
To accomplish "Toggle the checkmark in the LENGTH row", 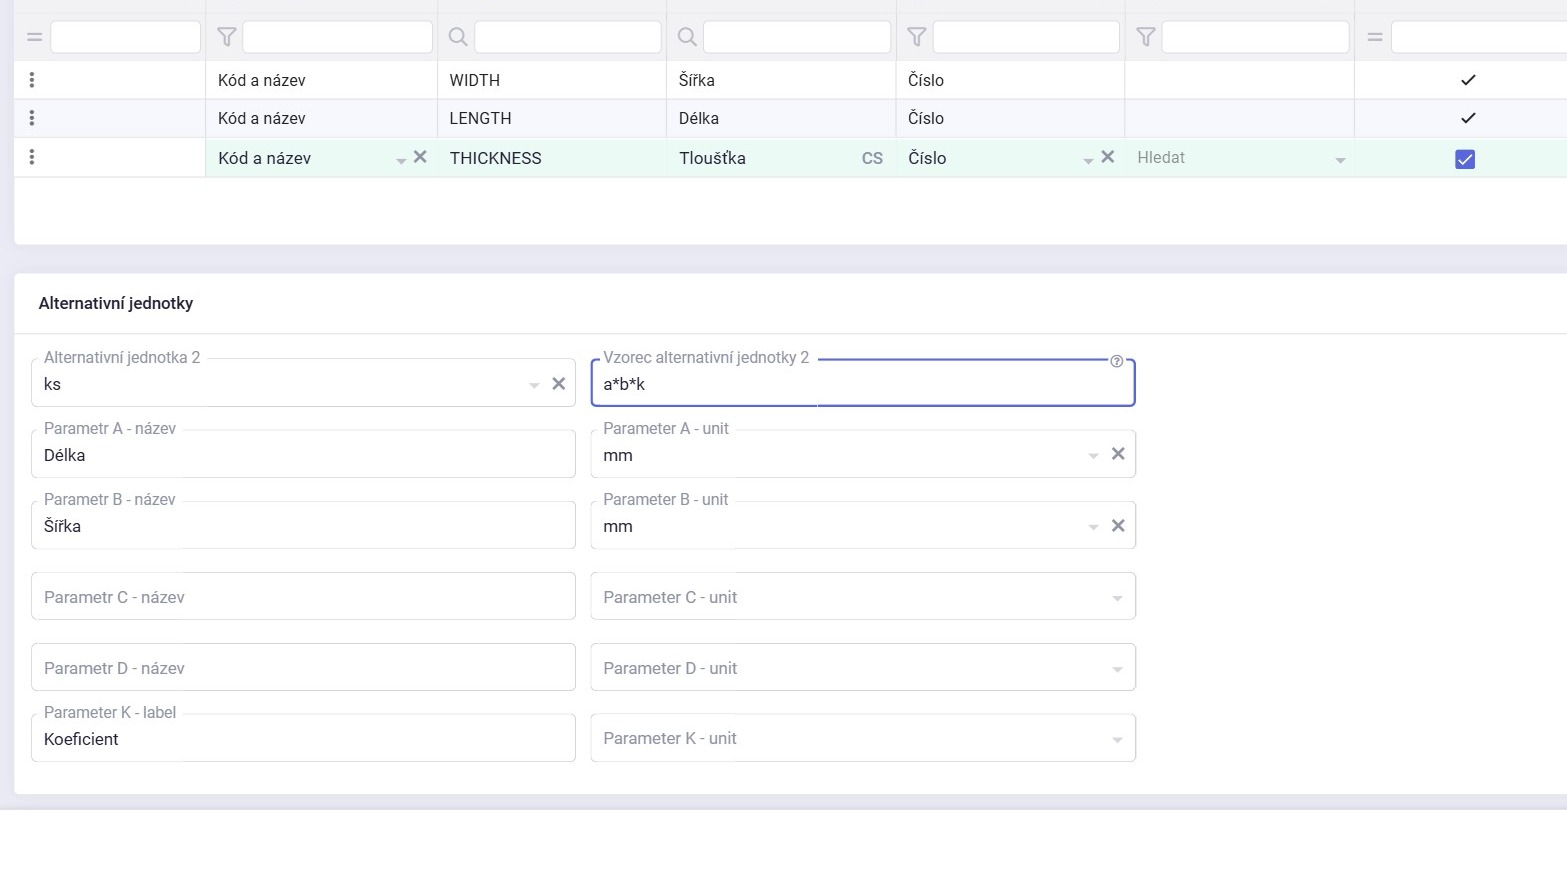I will 1467,118.
